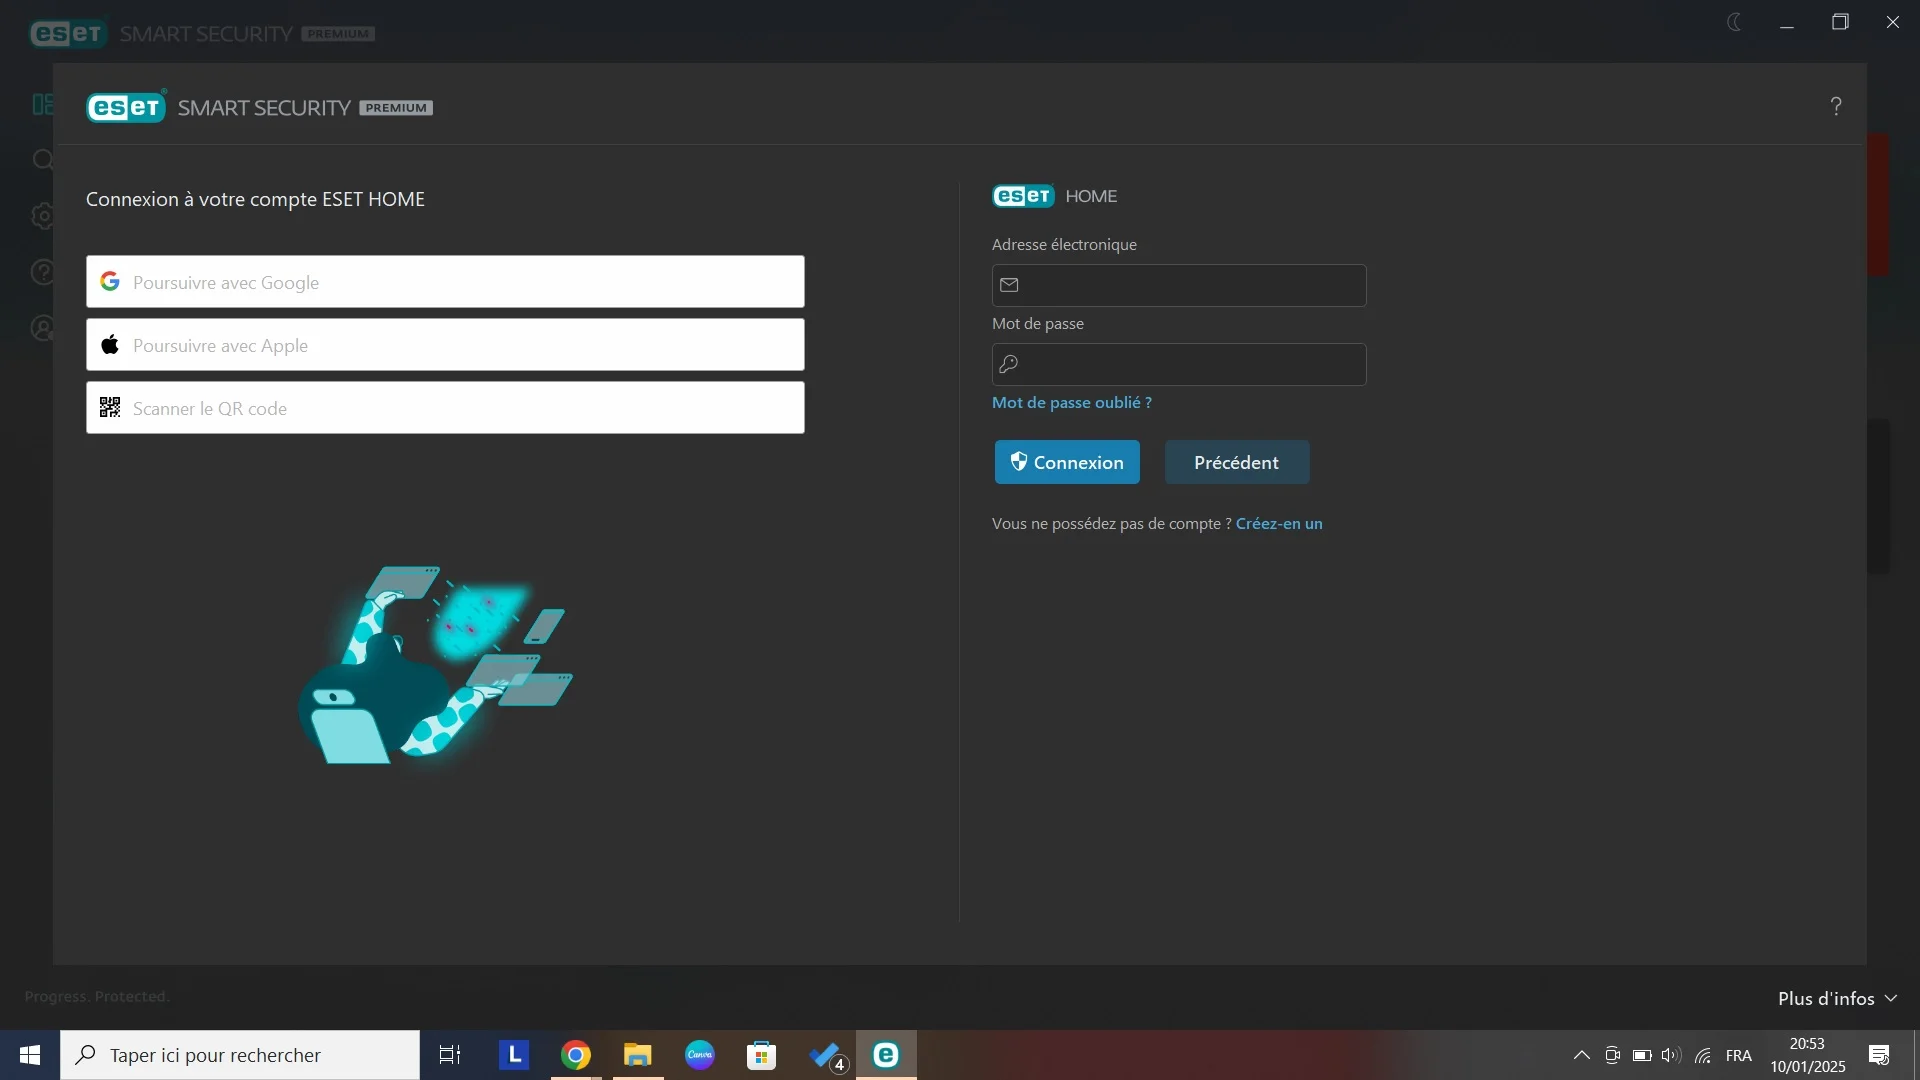Click the Taper ici pour rechercher box
Viewport: 1920px width, 1080px height.
pos(240,1055)
